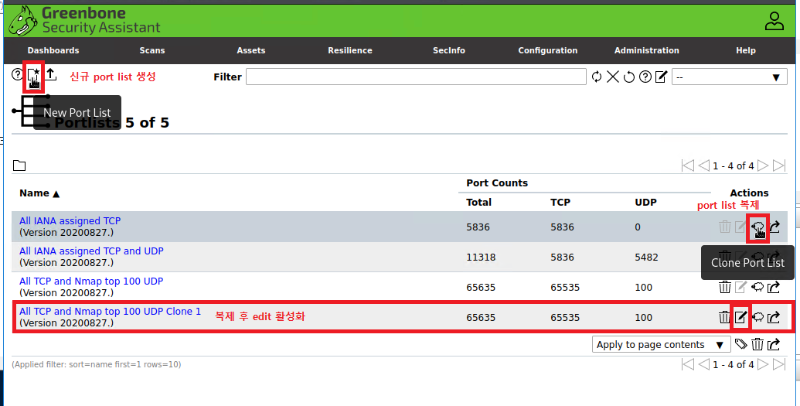Open the saved filter dropdown
Image resolution: width=800 pixels, height=406 pixels.
730,77
